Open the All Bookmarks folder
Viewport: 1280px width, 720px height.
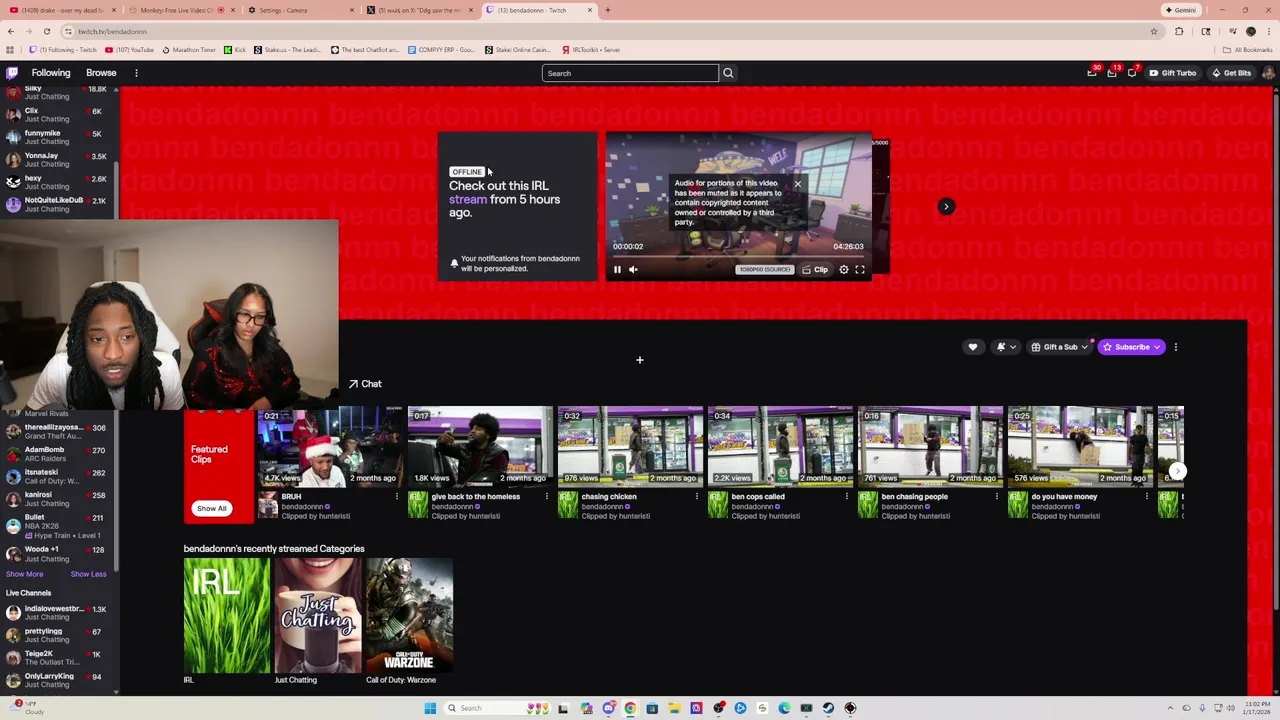[1247, 50]
